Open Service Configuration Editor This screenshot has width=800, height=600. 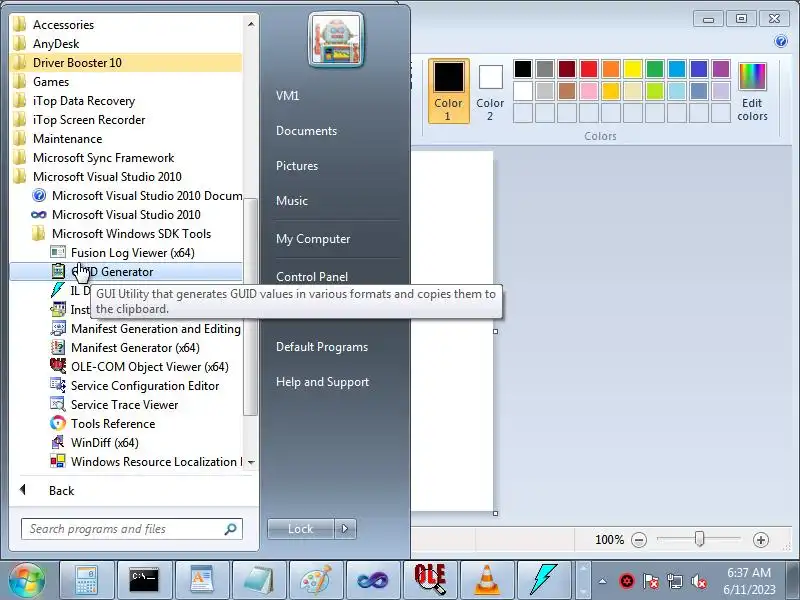[x=135, y=386]
